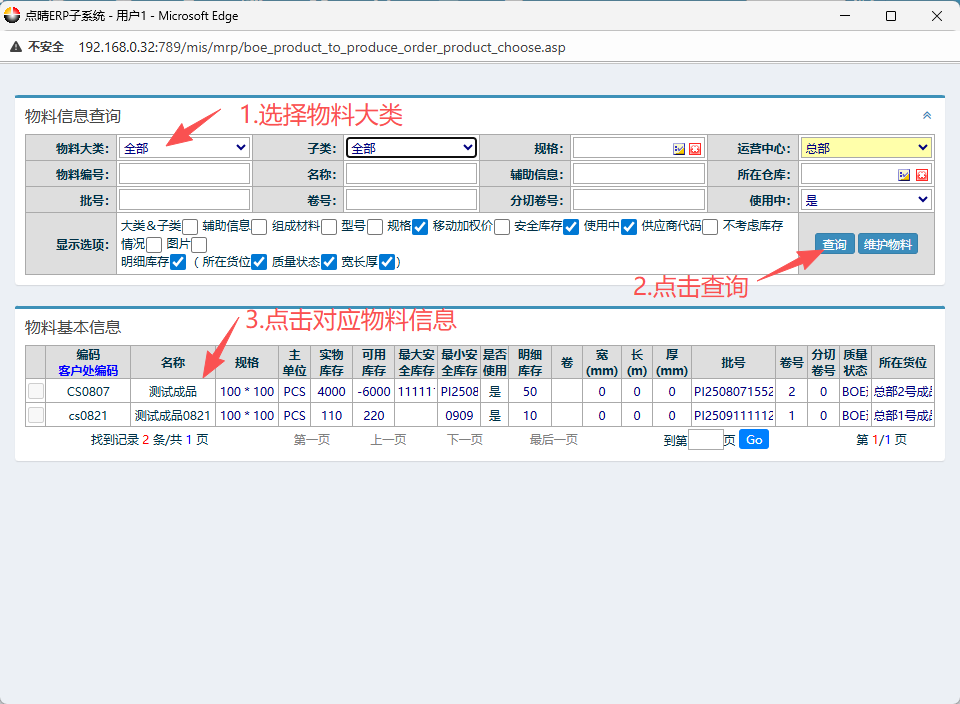Uncheck the 安全库存 display option

[x=571, y=227]
